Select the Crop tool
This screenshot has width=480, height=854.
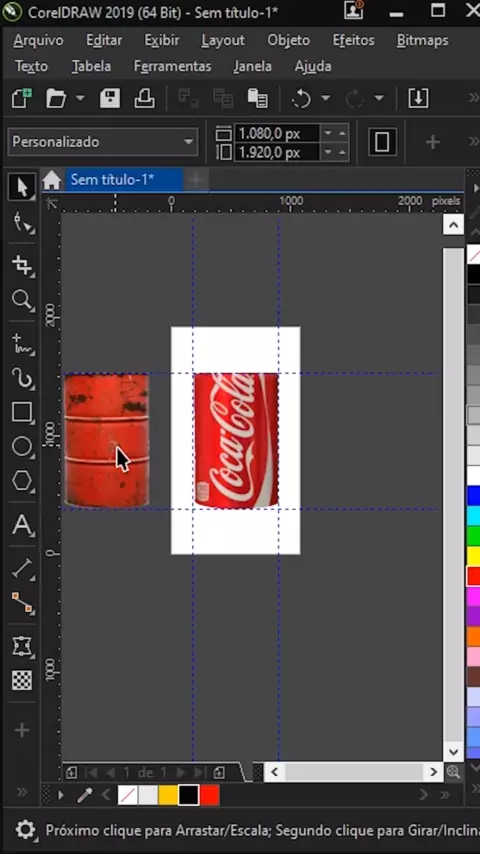point(22,265)
